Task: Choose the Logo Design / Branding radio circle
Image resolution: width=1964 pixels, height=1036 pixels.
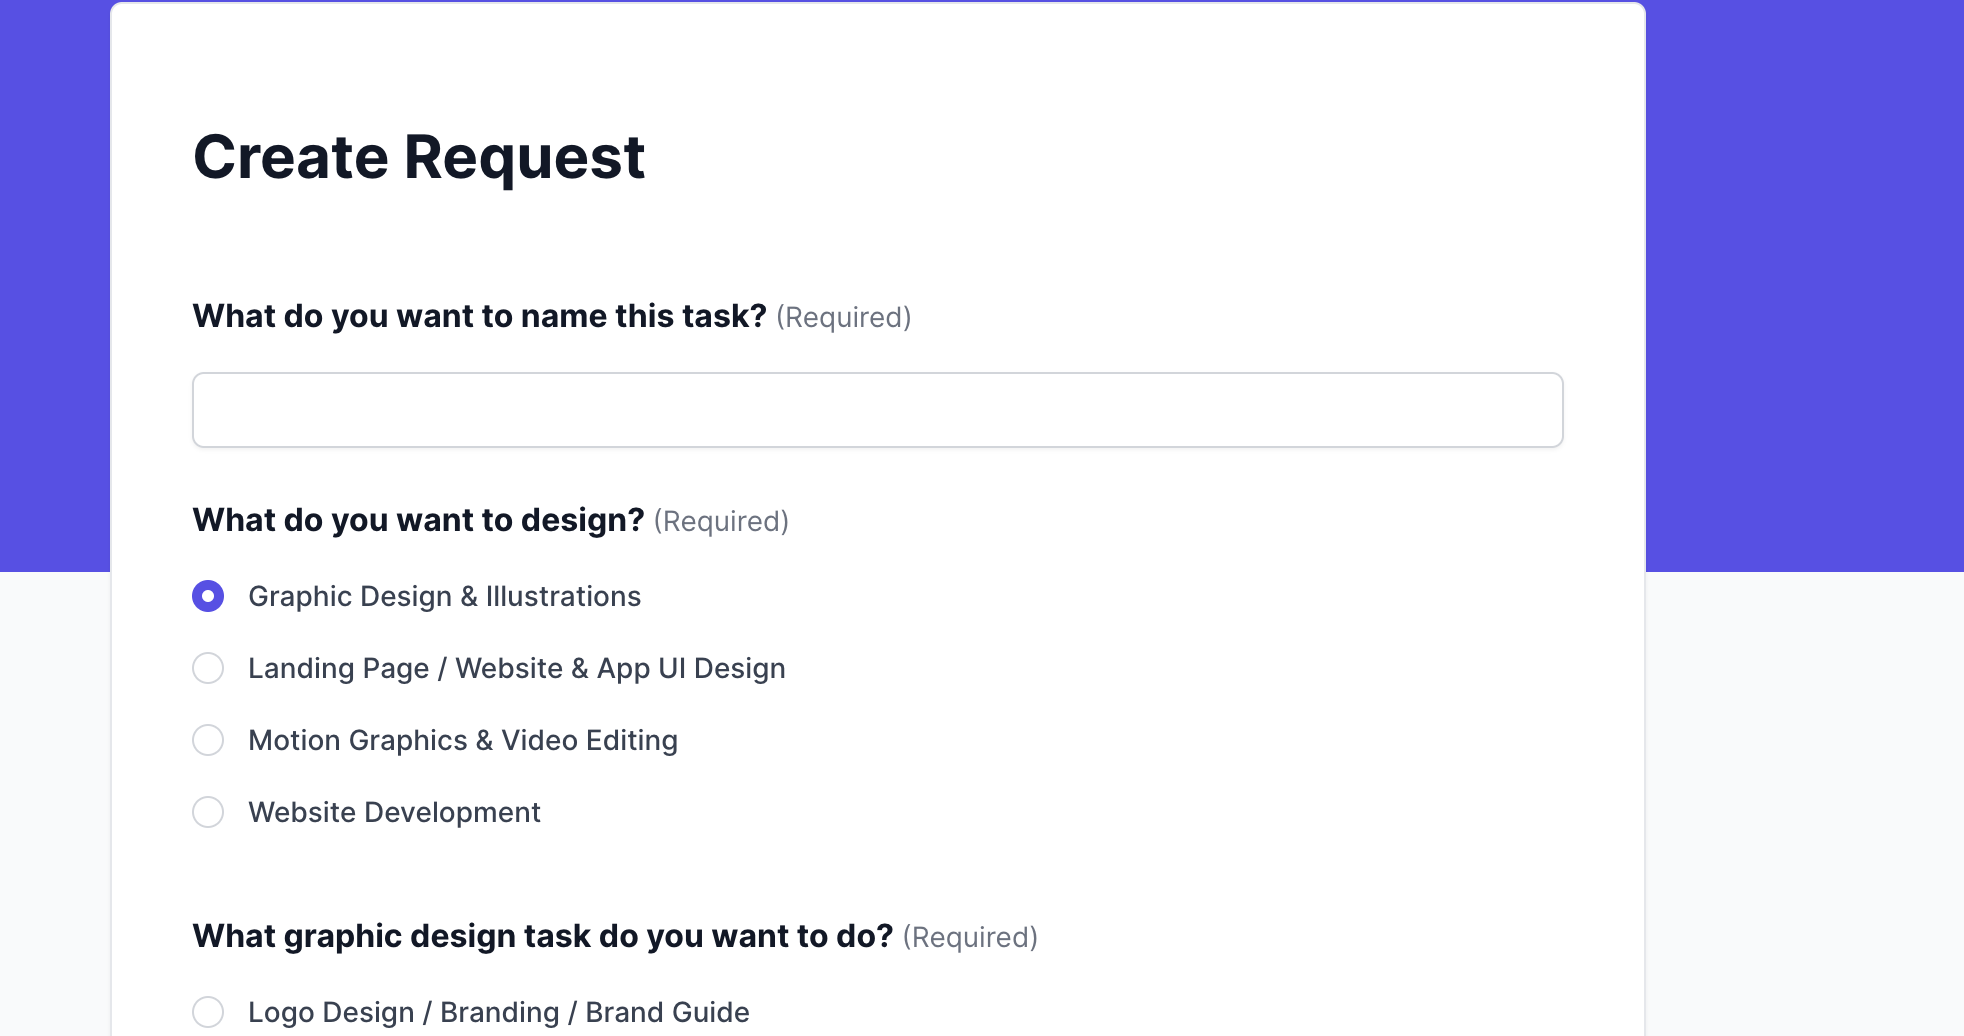Action: pos(208,1012)
